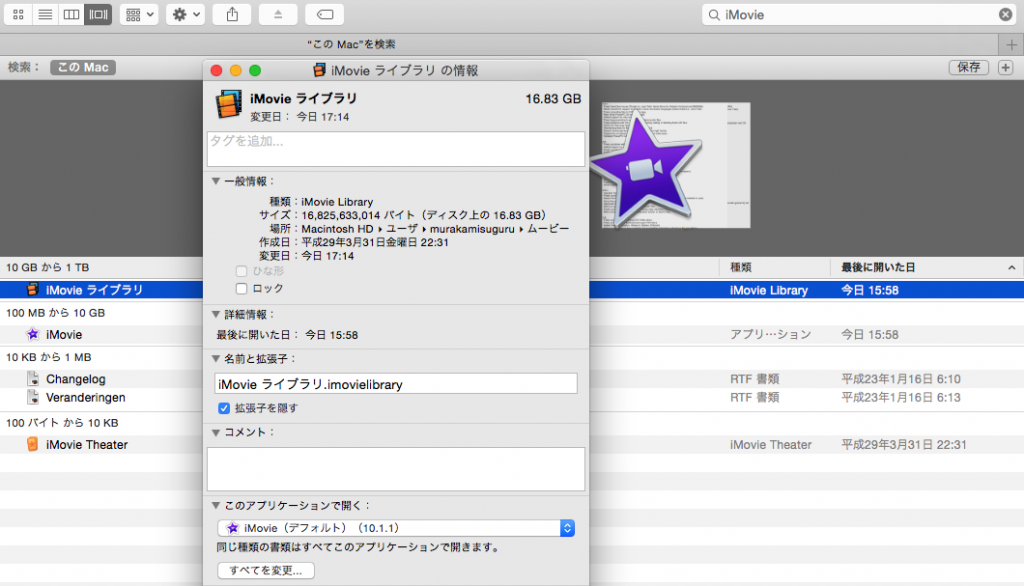
Task: Click the Veranderingen document icon
Action: pyautogui.click(x=33, y=397)
